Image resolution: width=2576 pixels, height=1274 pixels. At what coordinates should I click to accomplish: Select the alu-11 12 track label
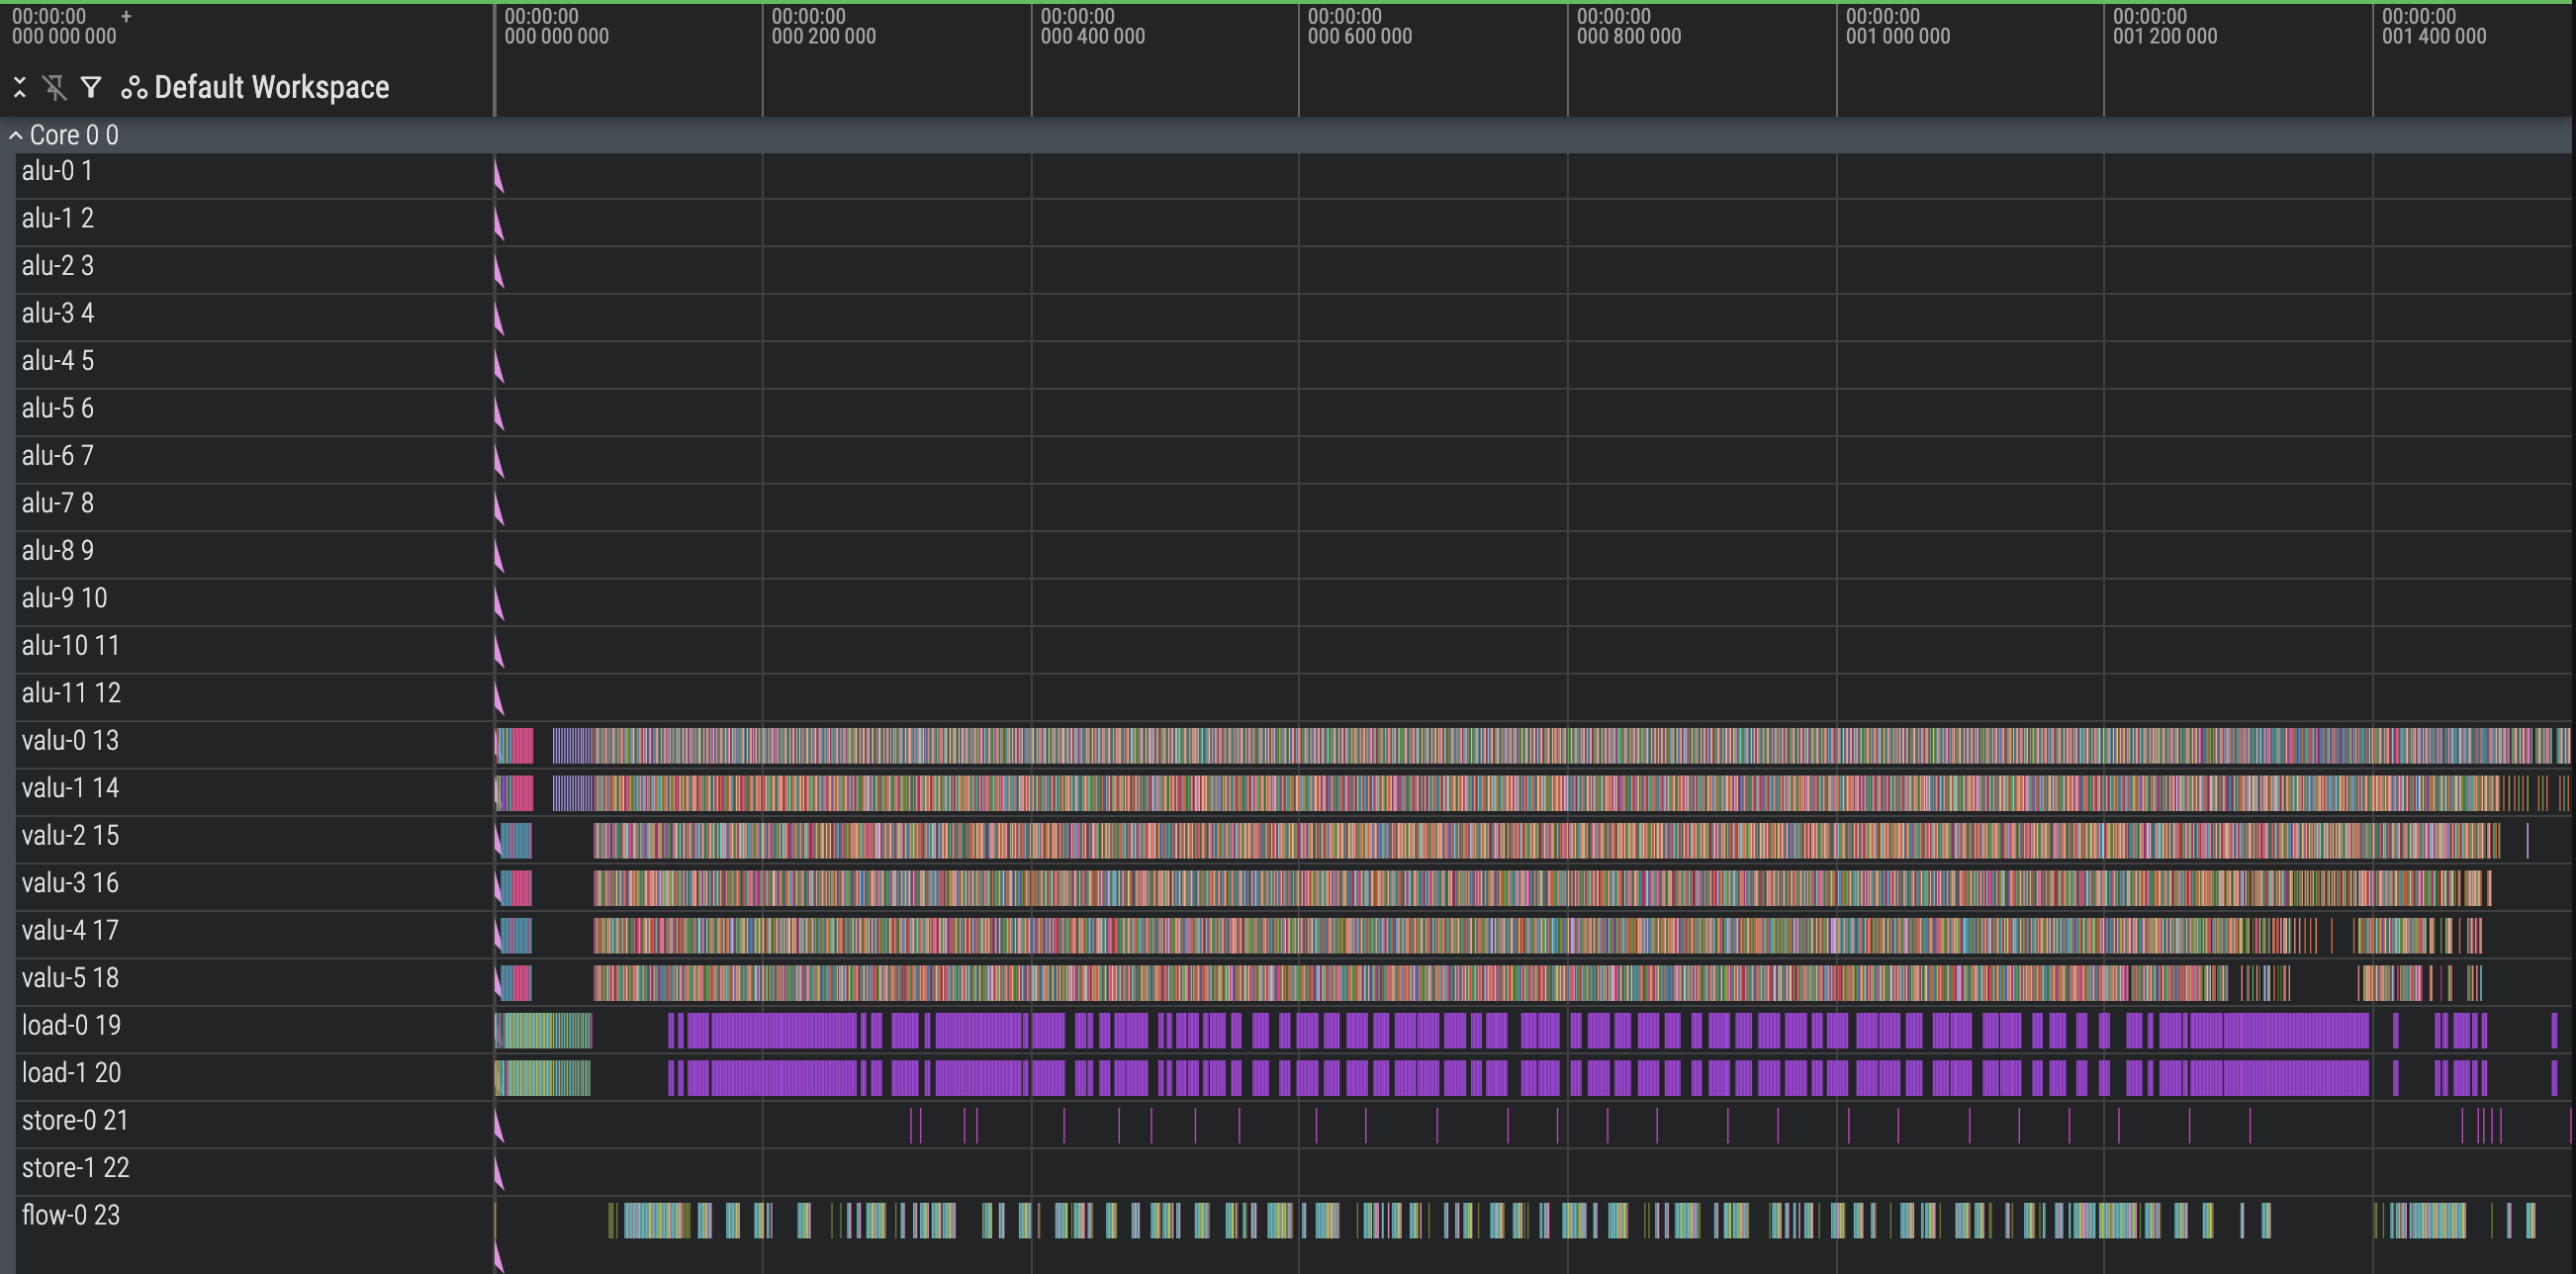(x=71, y=693)
